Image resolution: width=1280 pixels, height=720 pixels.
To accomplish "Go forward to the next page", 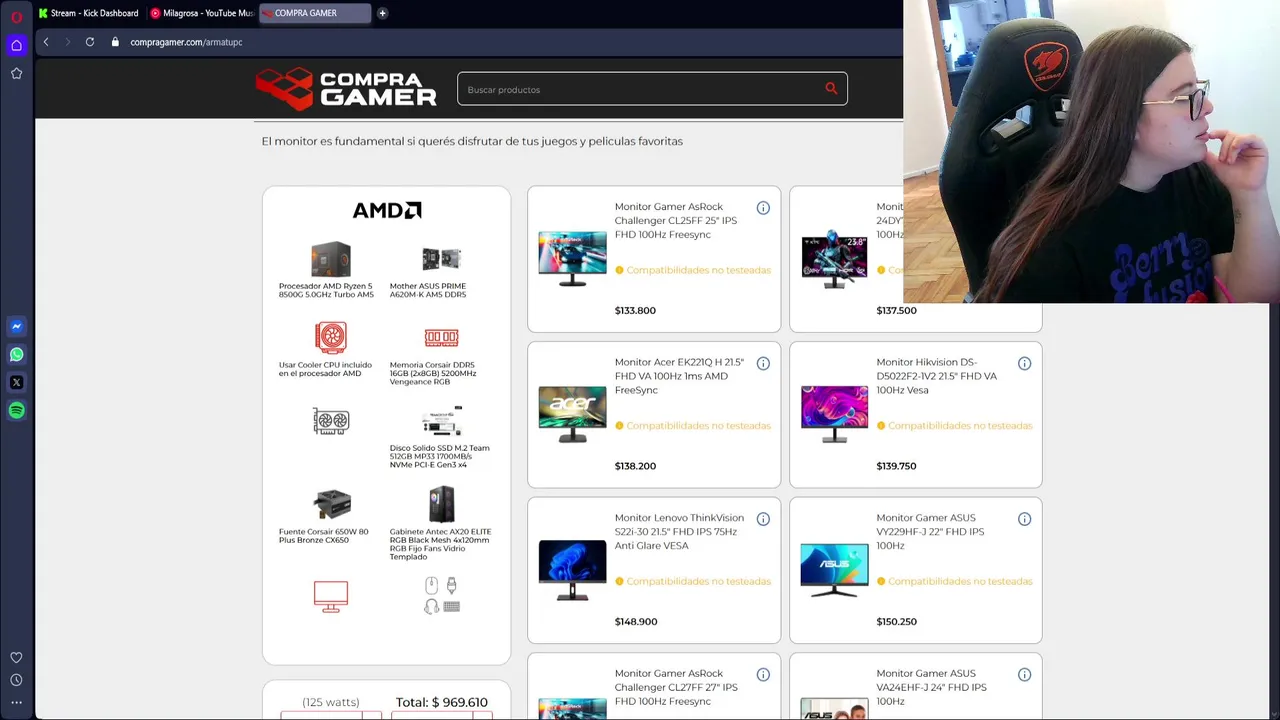I will point(68,42).
